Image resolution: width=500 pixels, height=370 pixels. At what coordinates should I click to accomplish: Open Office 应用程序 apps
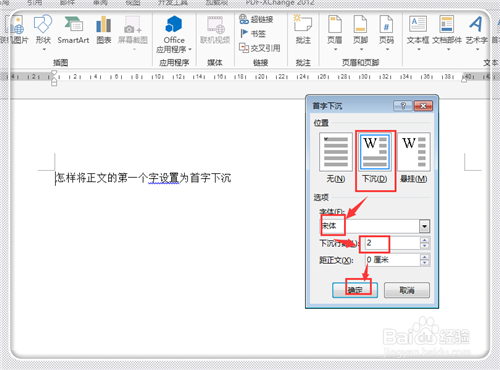(x=174, y=34)
